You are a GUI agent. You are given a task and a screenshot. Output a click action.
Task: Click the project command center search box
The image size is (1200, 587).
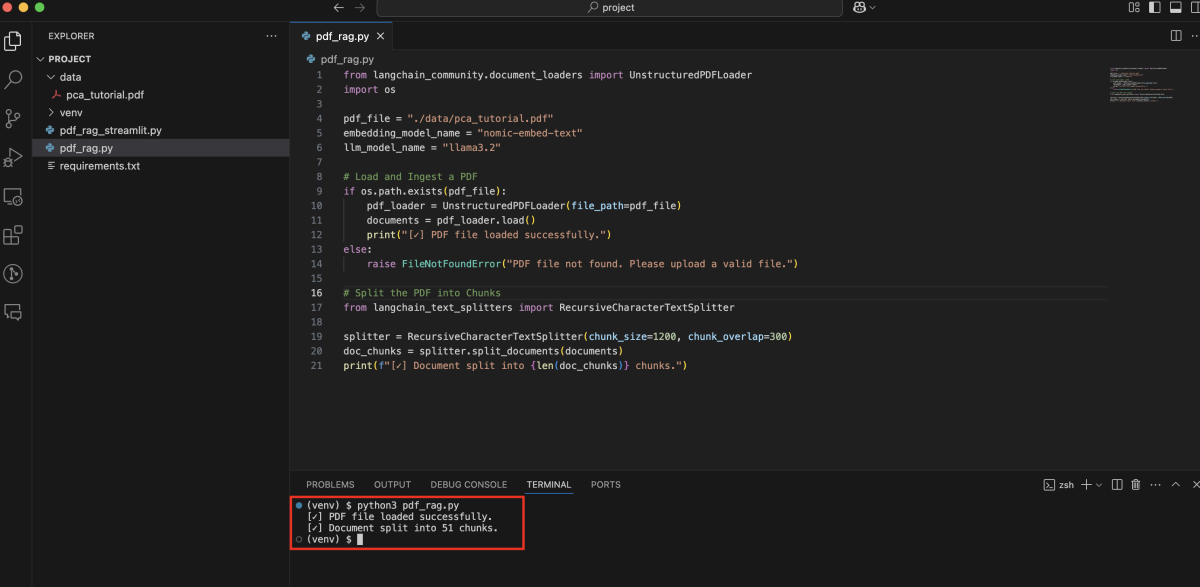click(609, 7)
